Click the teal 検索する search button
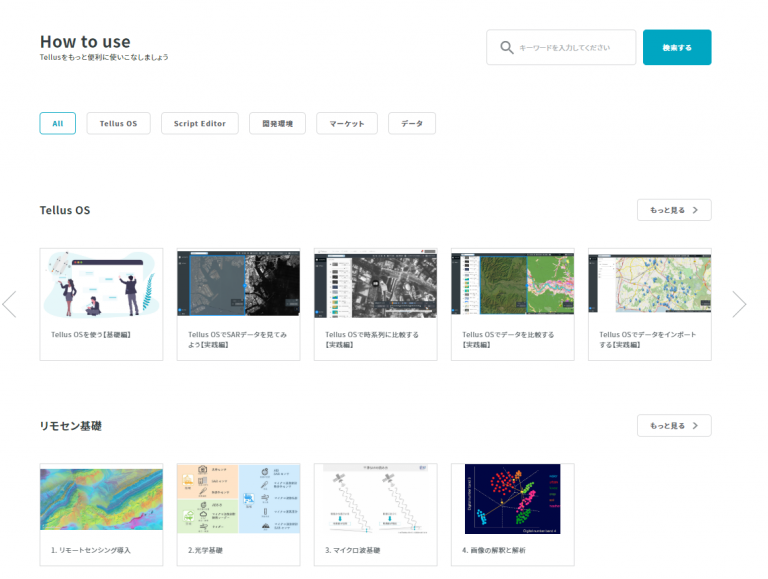Viewport: 768px width, 579px height. (677, 48)
